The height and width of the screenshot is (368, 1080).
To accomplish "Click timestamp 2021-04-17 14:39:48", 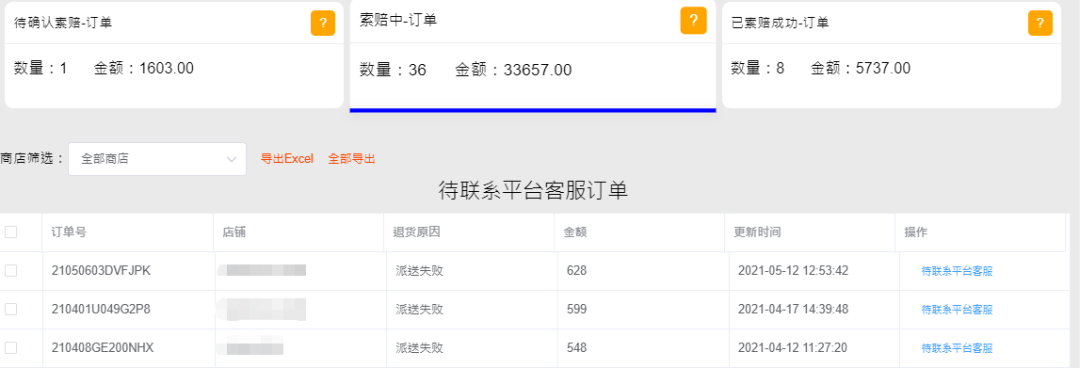I will coord(793,309).
